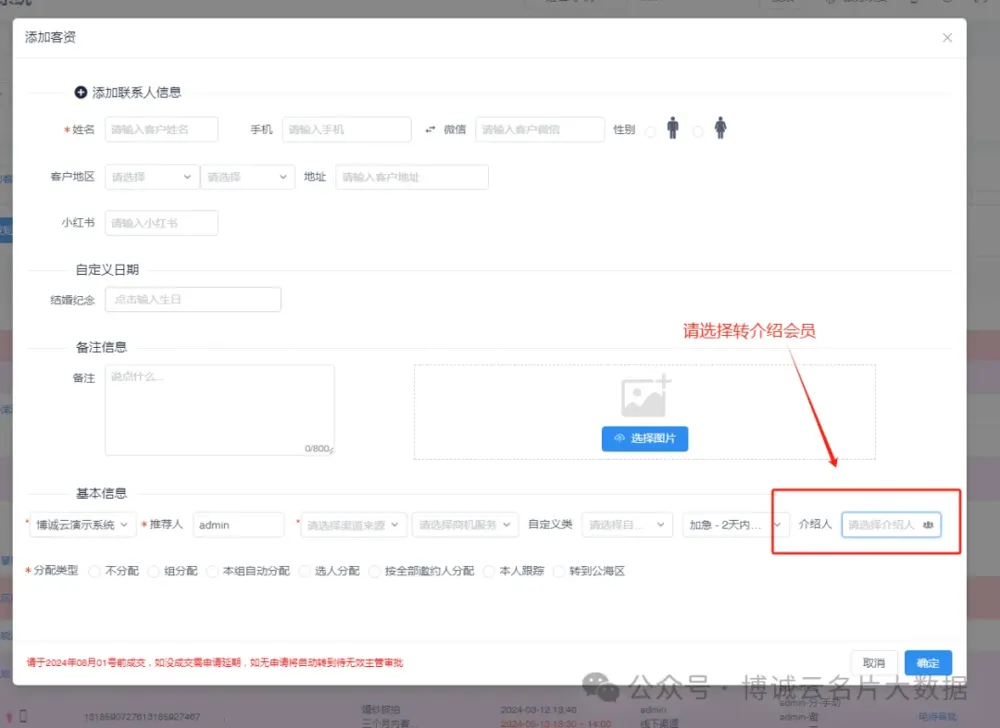Click the 选择图片 upload button

[x=644, y=438]
